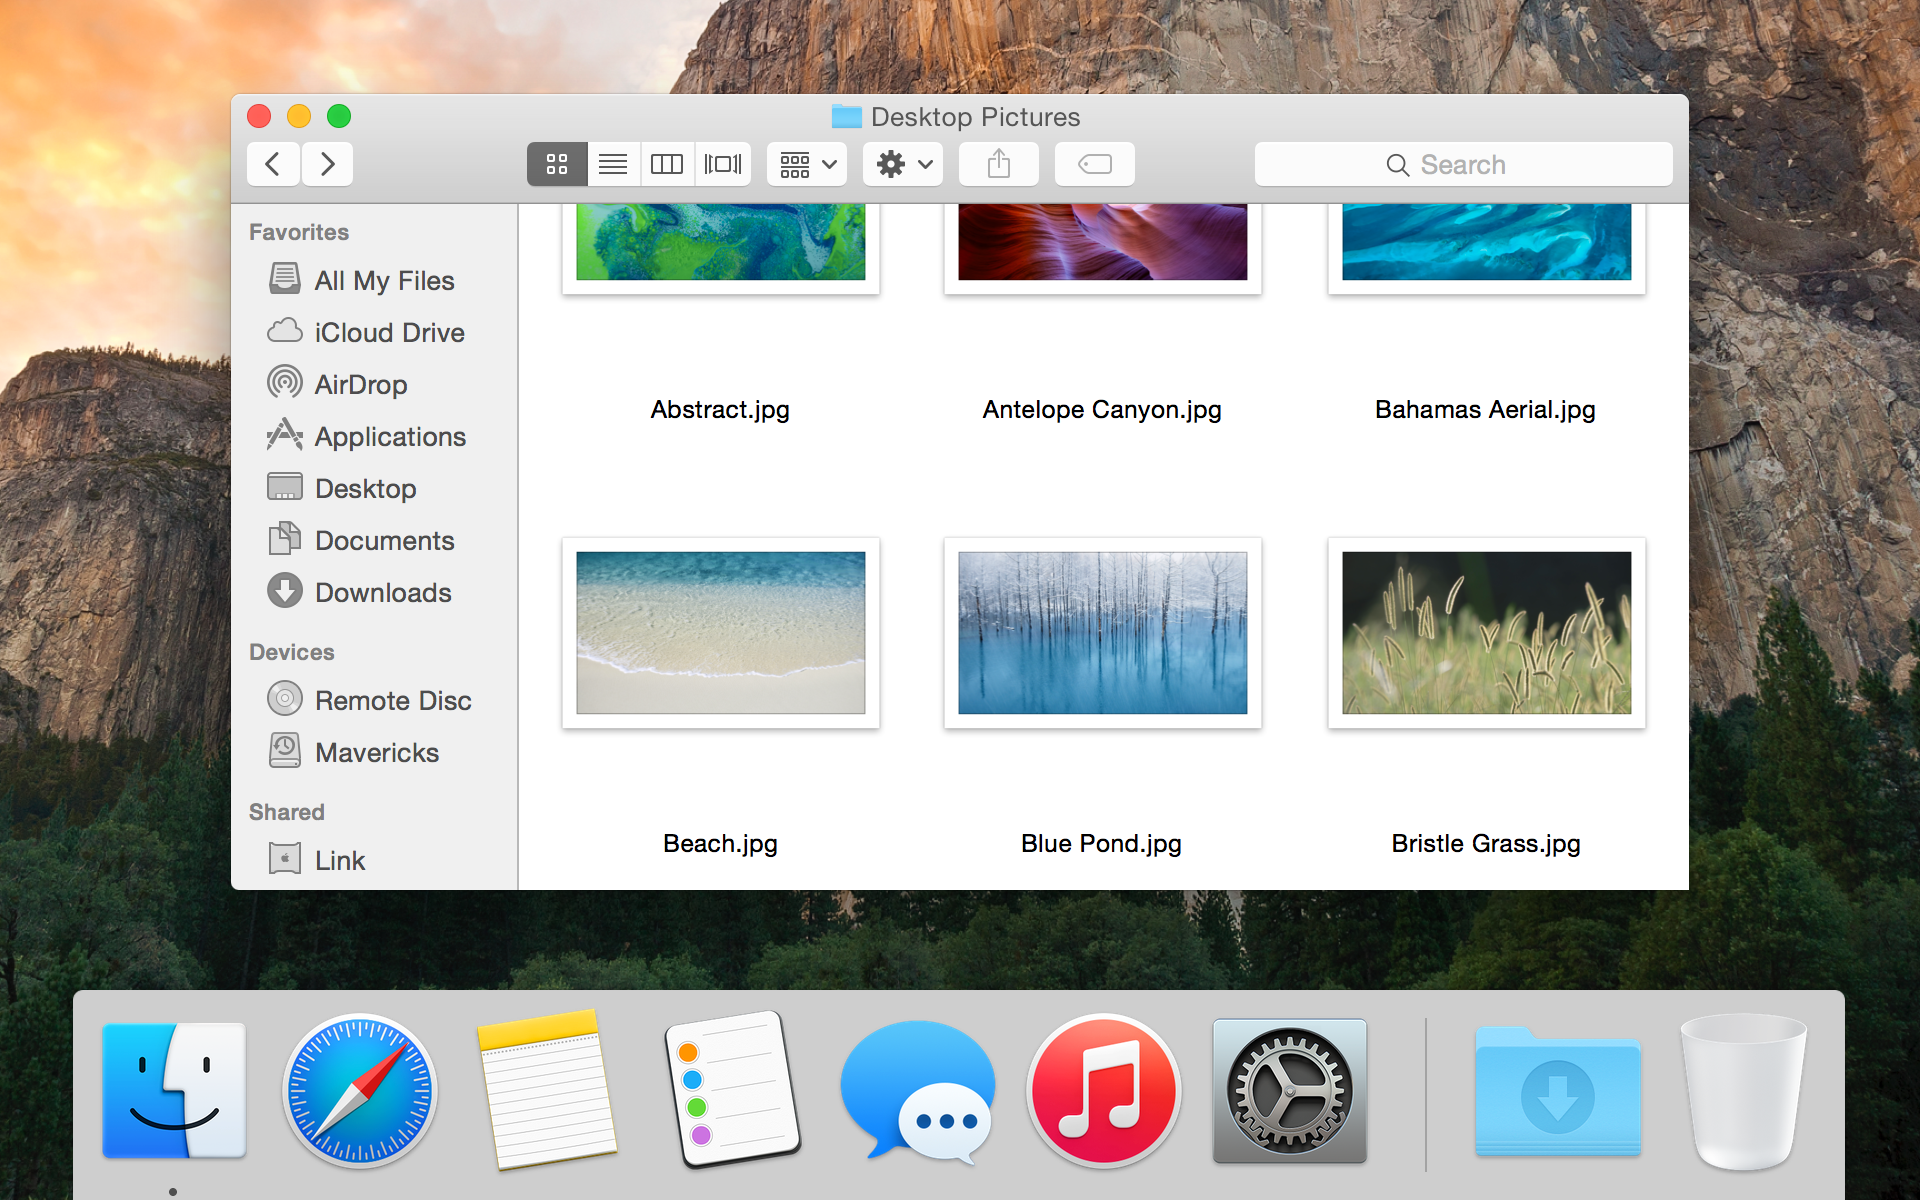Click the Search input field
The image size is (1920, 1200).
(x=1462, y=163)
